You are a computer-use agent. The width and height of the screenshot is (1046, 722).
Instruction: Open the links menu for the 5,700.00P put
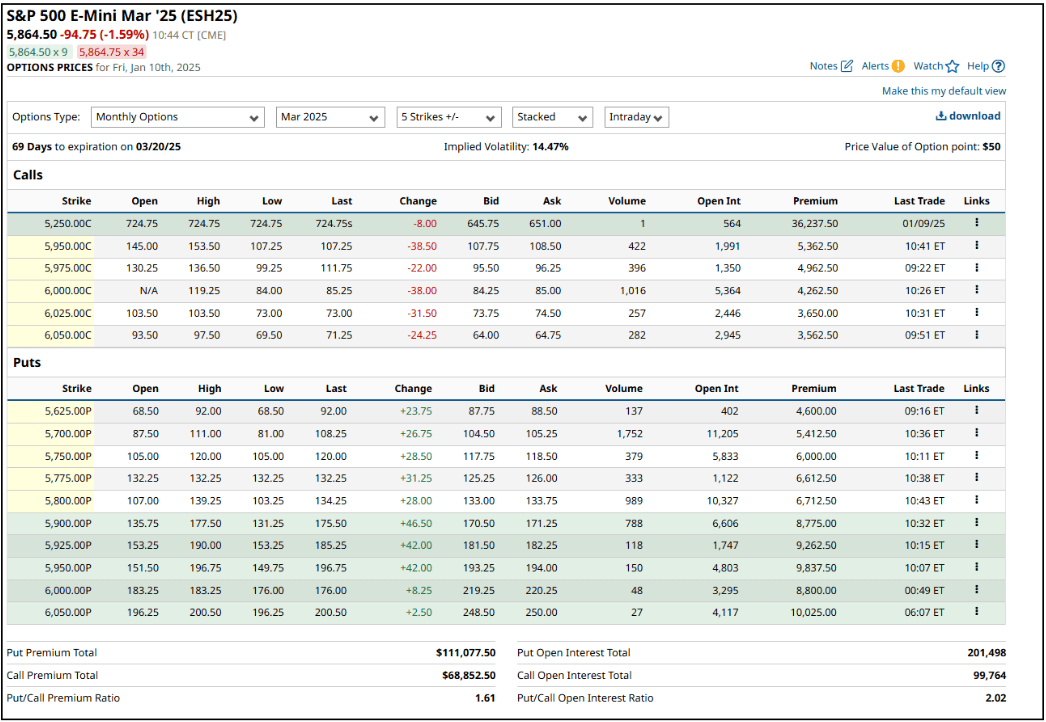click(977, 433)
